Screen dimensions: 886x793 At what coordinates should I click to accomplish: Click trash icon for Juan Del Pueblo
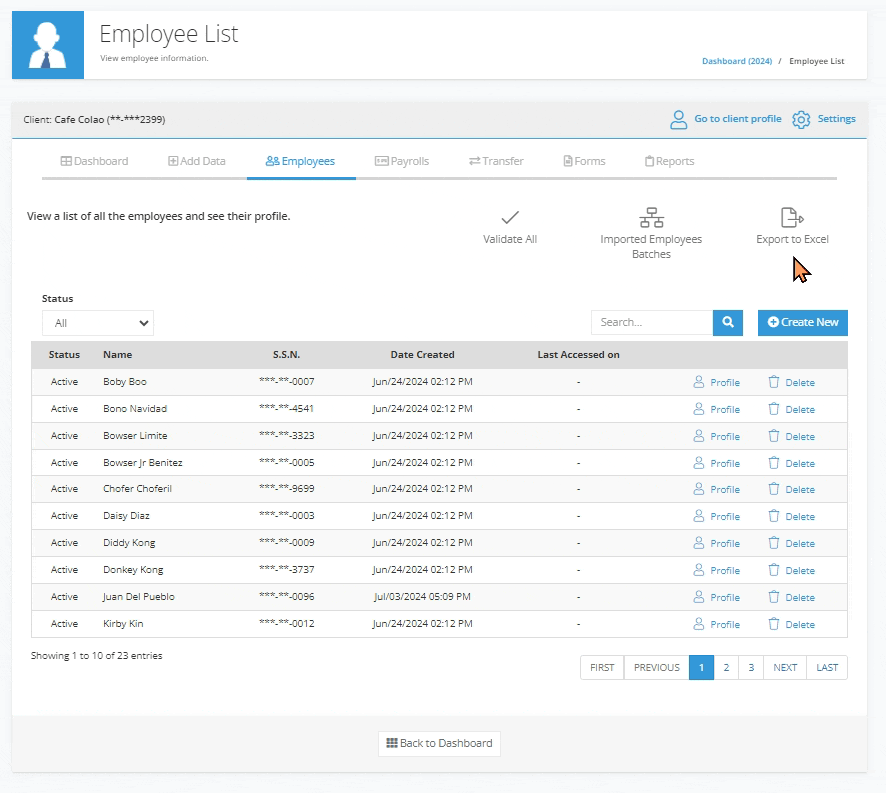pyautogui.click(x=774, y=597)
